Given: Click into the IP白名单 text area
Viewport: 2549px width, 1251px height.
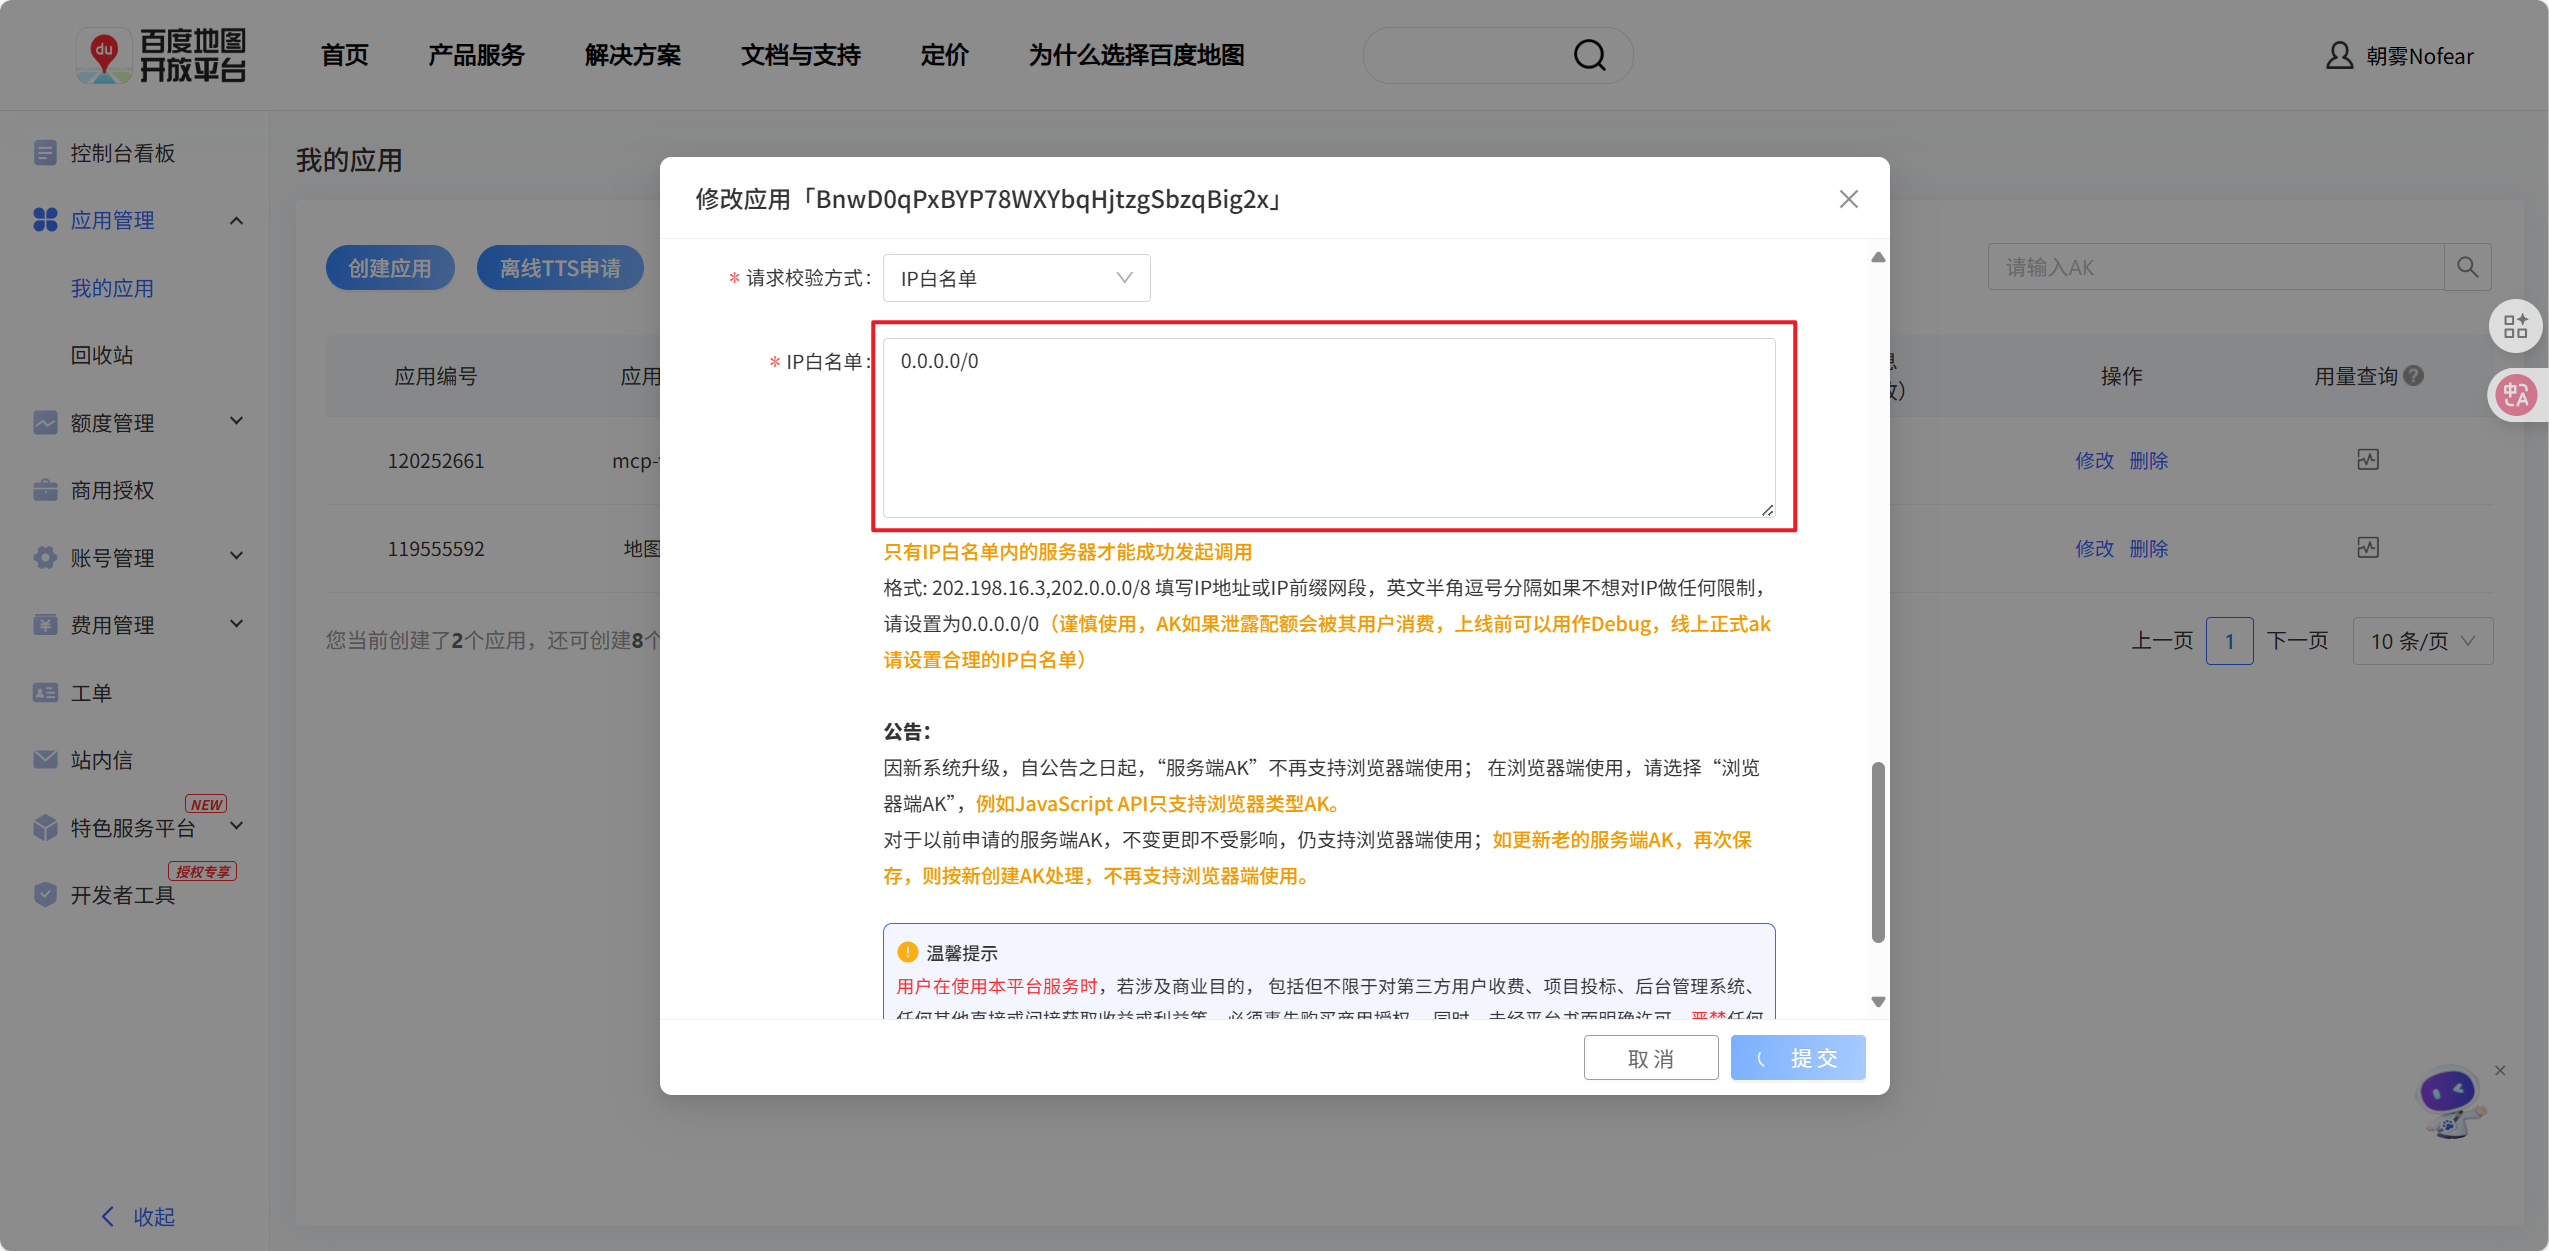Looking at the screenshot, I should pyautogui.click(x=1328, y=428).
